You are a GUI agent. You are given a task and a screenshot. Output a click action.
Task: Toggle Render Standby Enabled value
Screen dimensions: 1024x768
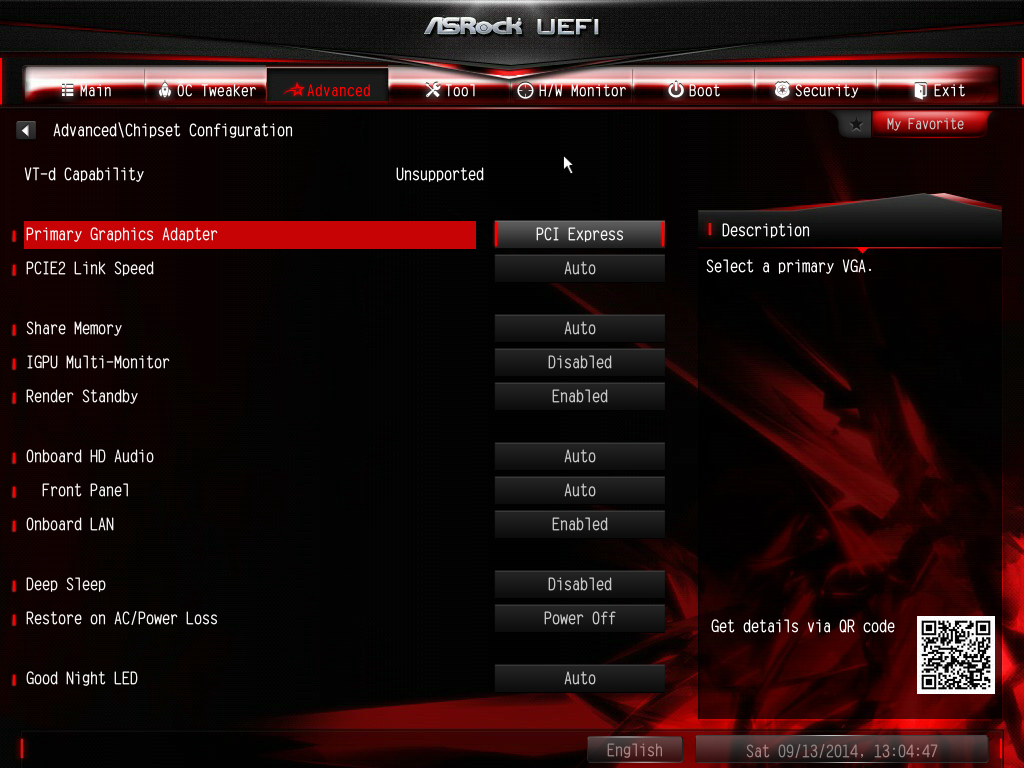click(579, 396)
